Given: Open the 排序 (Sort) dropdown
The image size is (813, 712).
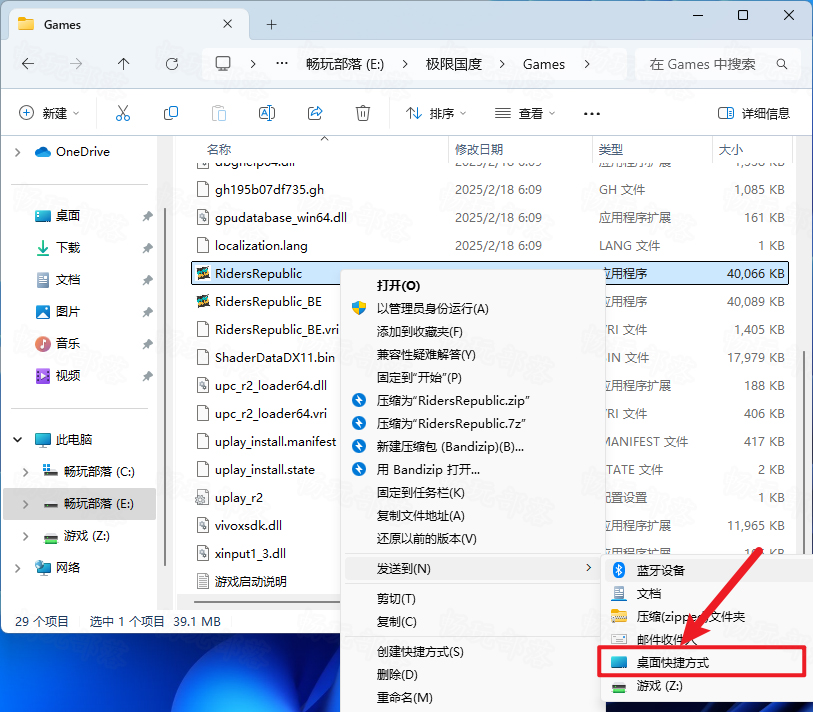Looking at the screenshot, I should click(x=436, y=113).
